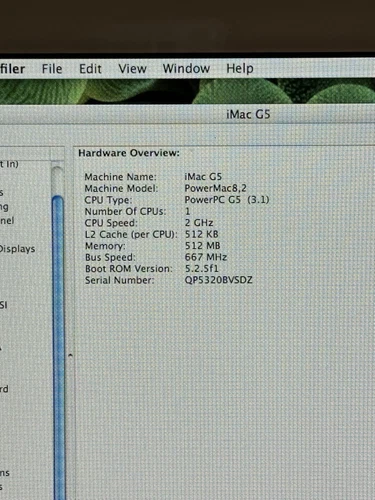Open the Edit menu

pos(90,69)
